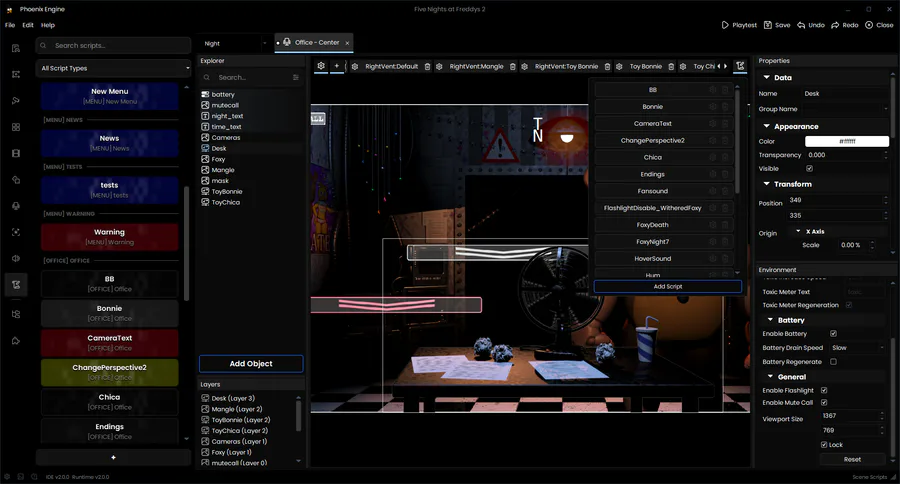Screen dimensions: 900x484
Task: Toggle the Visible checkbox
Action: pos(809,169)
